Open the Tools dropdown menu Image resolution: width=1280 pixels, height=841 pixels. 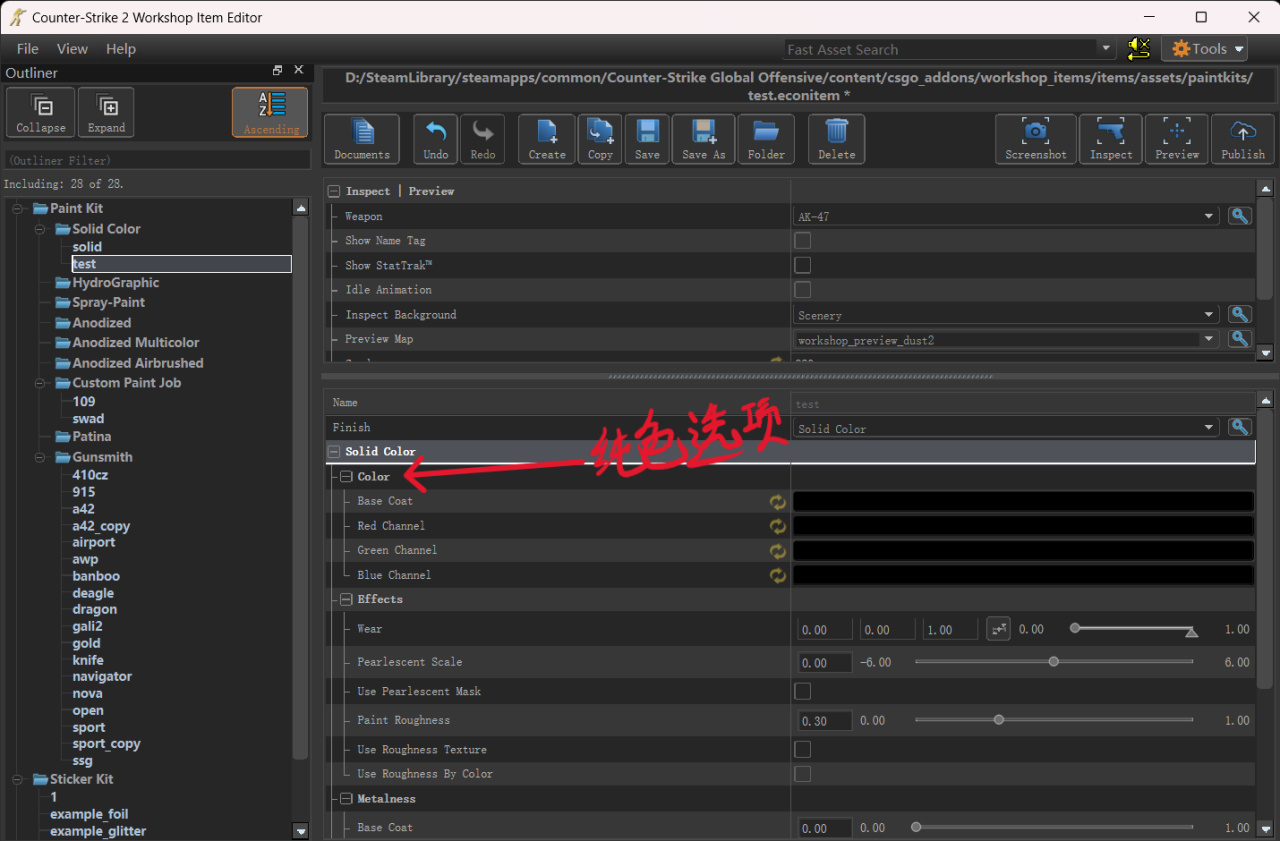tap(1204, 48)
